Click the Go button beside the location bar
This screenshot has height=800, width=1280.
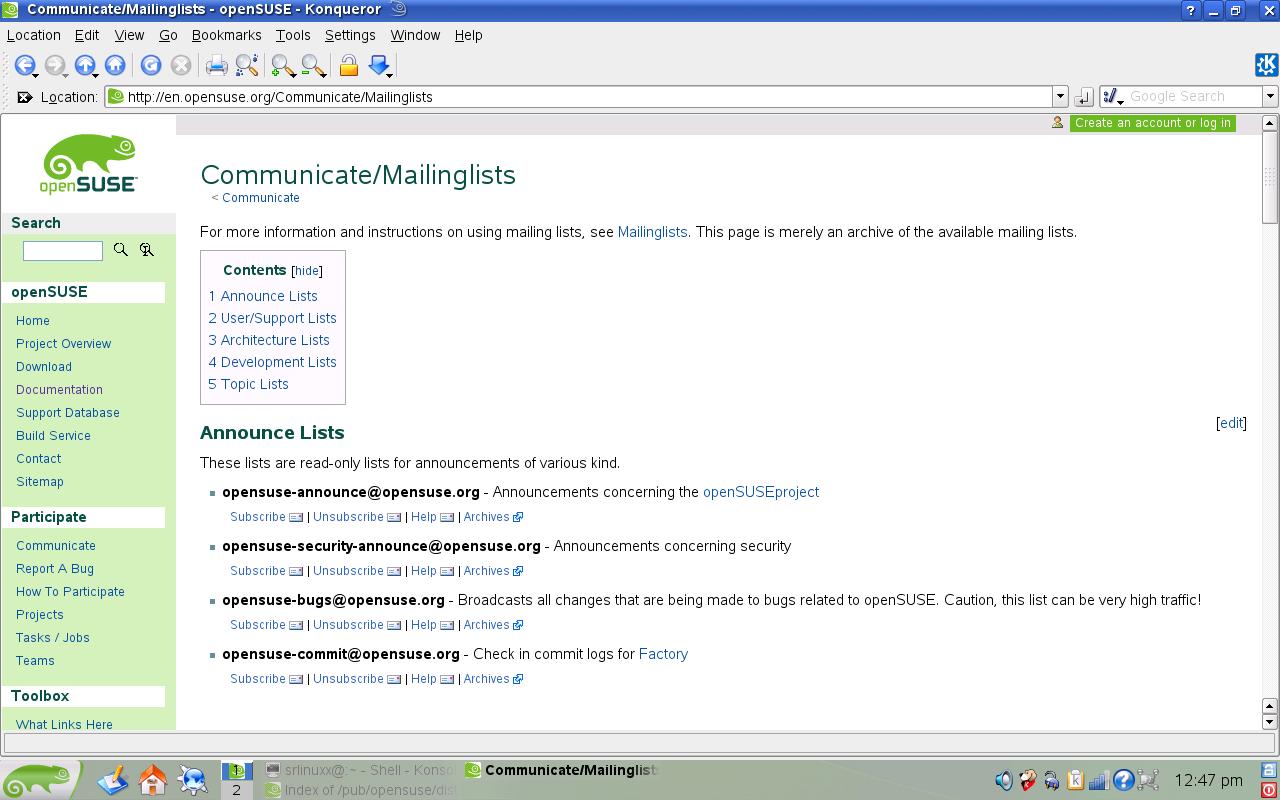pyautogui.click(x=1084, y=97)
